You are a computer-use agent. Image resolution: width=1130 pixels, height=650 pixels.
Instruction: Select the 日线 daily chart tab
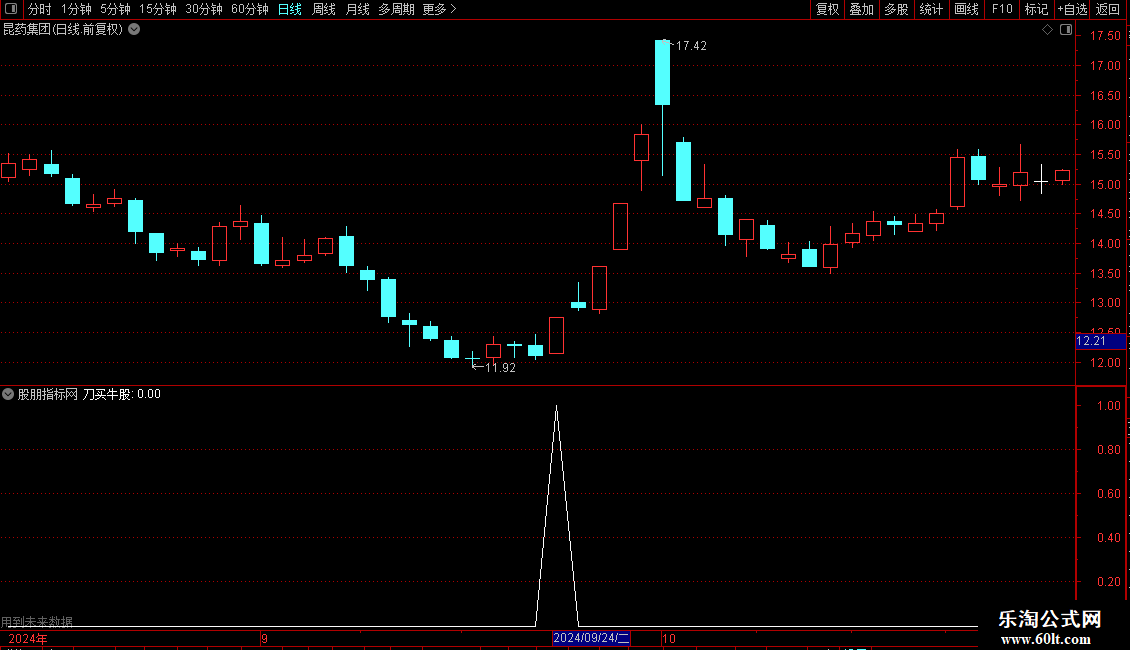click(x=290, y=9)
